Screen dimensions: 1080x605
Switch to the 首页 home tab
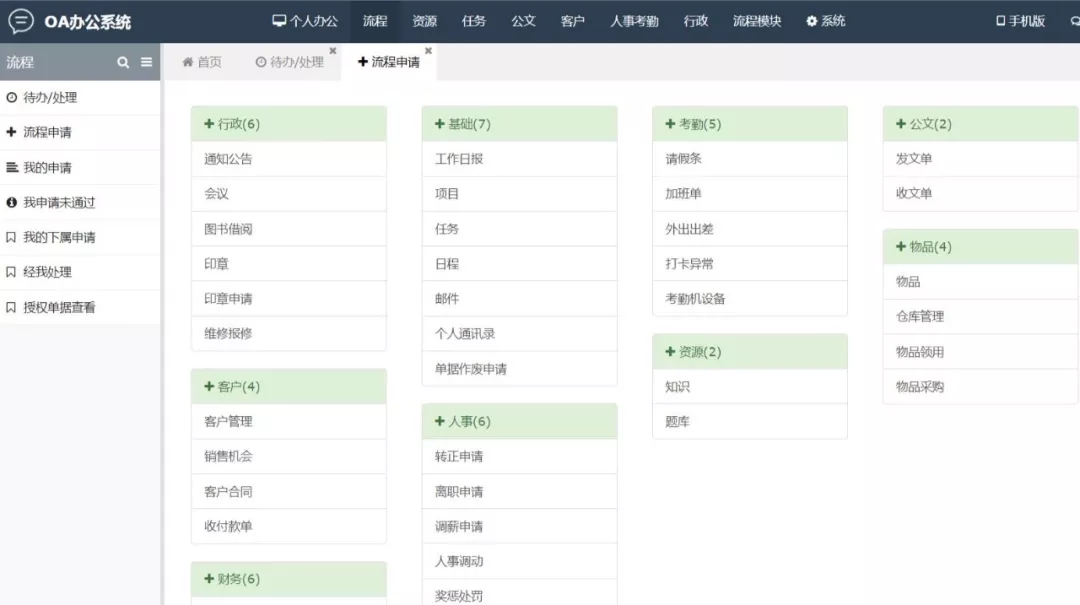(x=202, y=62)
